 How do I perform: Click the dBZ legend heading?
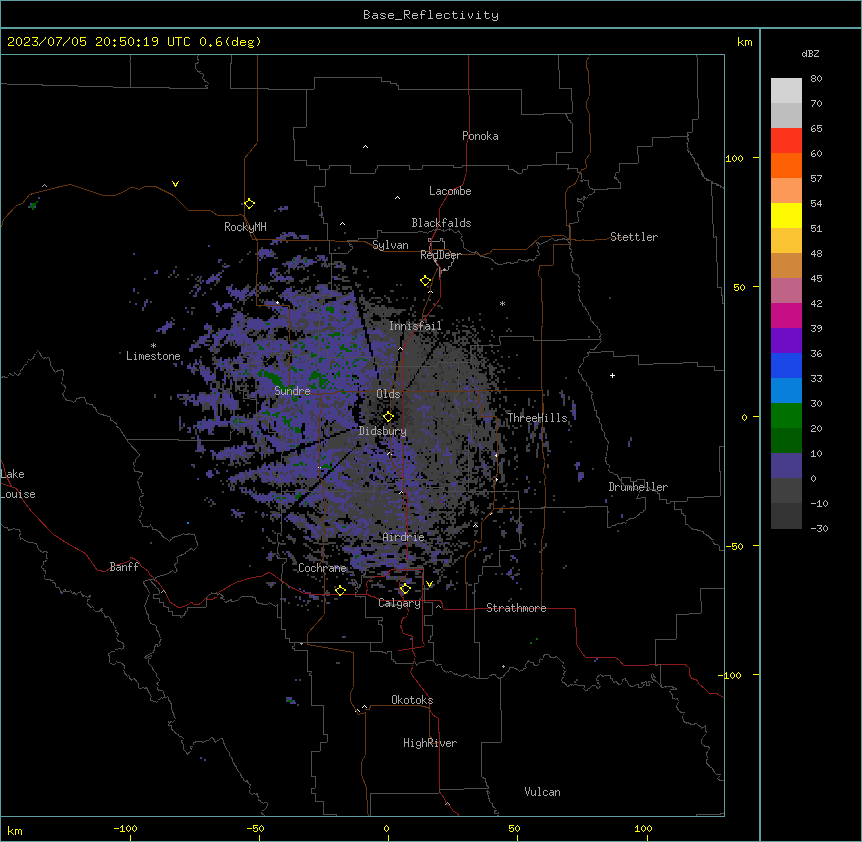click(x=810, y=53)
